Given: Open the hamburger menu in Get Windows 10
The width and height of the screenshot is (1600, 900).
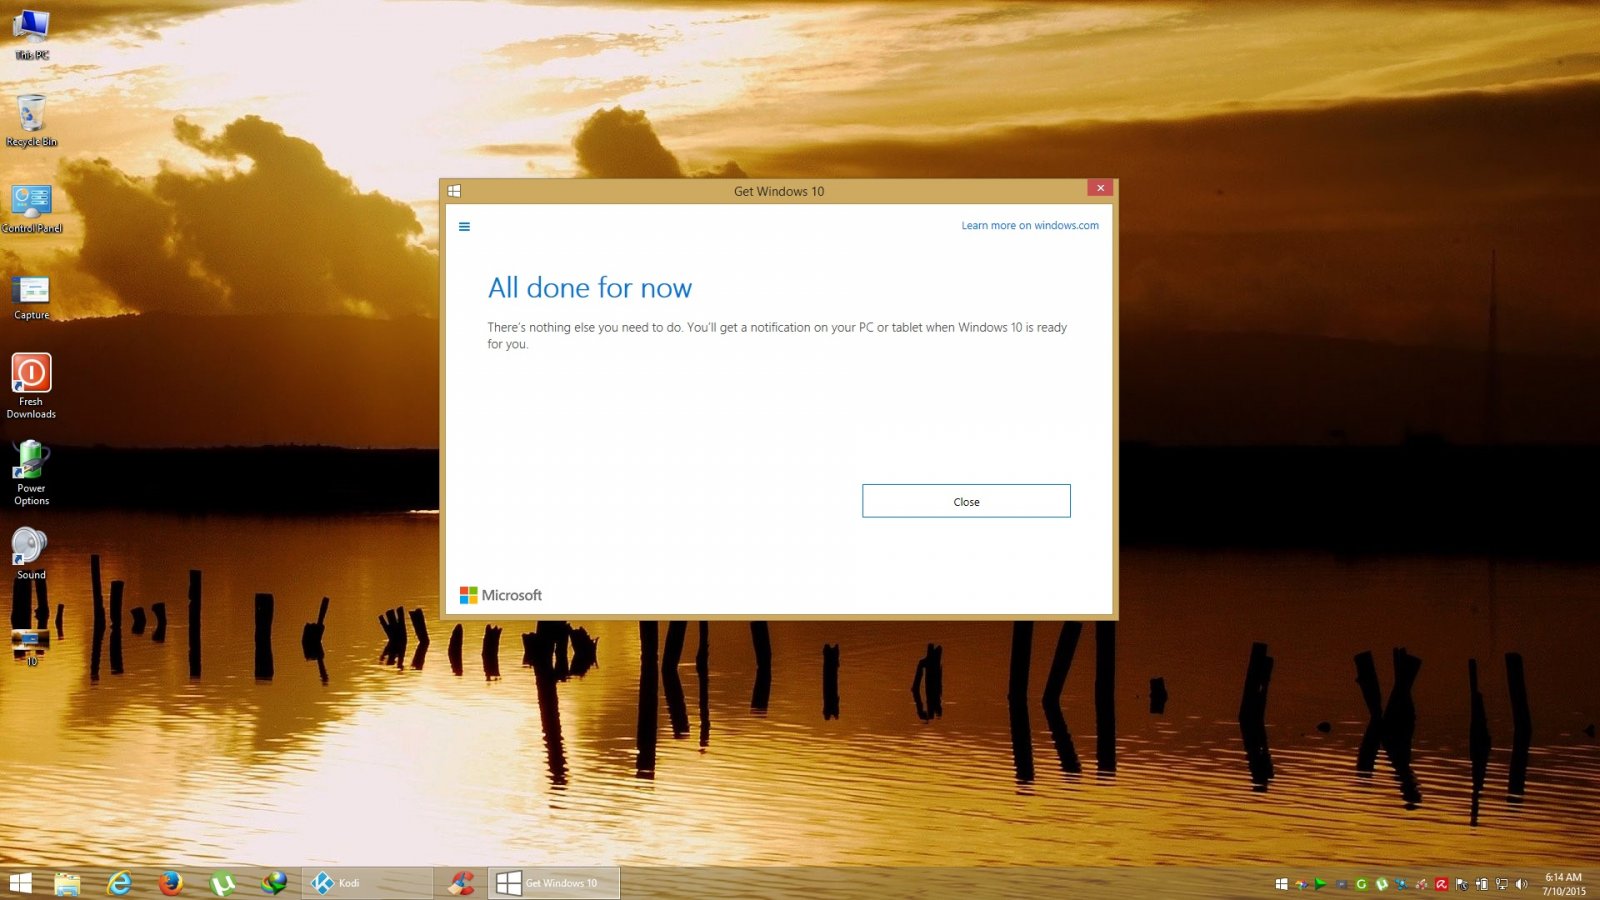Looking at the screenshot, I should (x=464, y=227).
